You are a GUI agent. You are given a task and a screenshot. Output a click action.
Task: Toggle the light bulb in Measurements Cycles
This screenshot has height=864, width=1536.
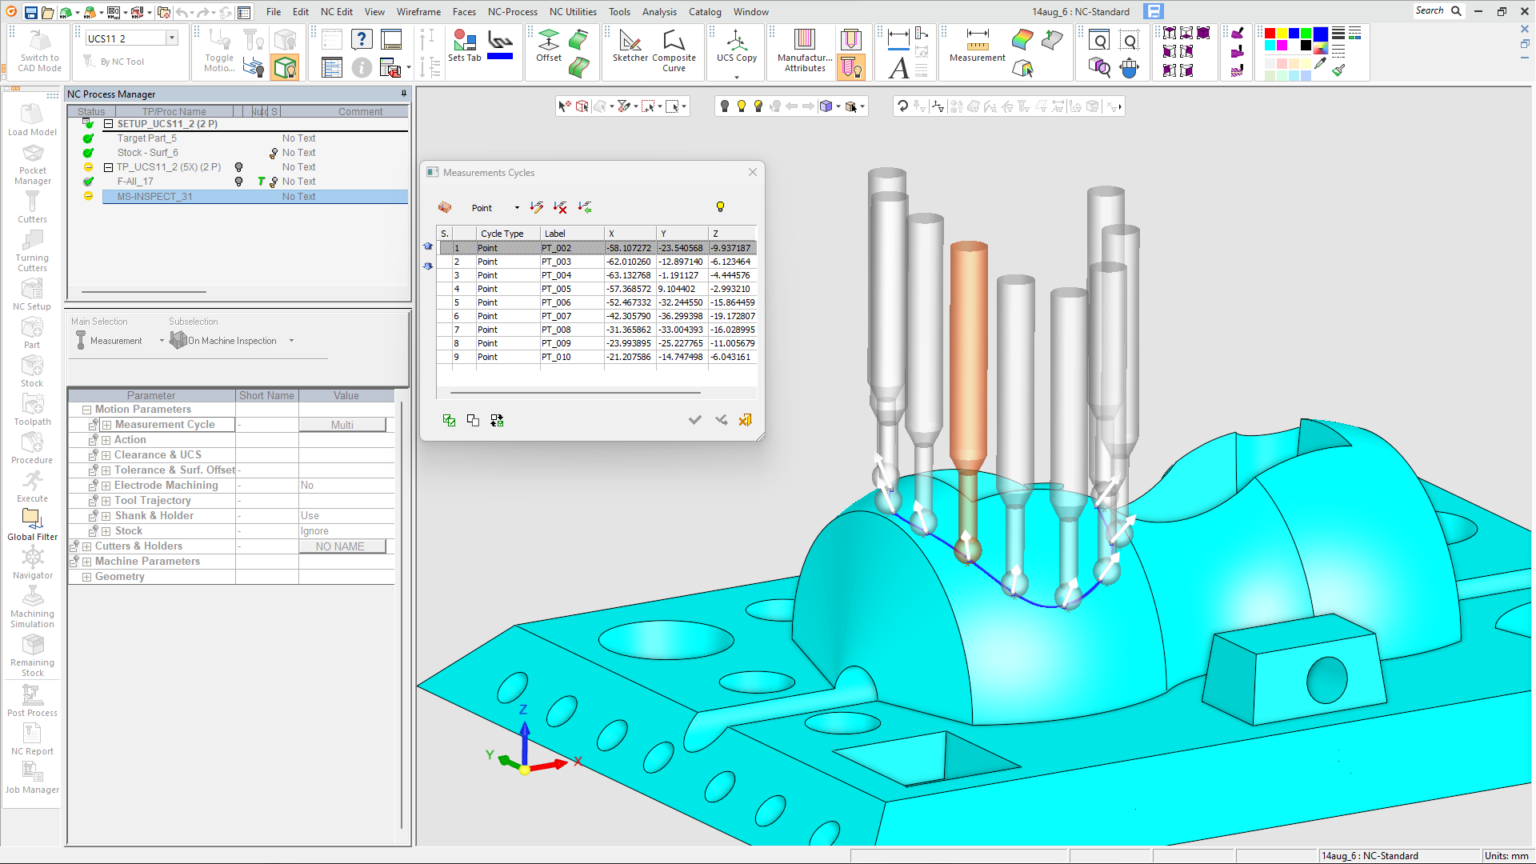[720, 207]
